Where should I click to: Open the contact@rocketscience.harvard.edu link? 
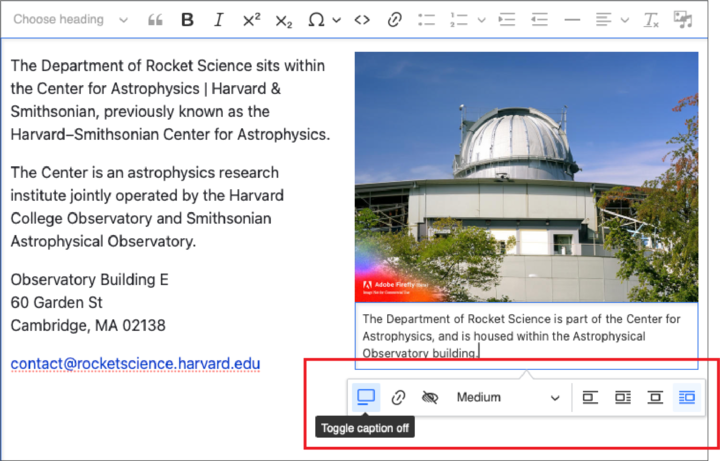(135, 364)
